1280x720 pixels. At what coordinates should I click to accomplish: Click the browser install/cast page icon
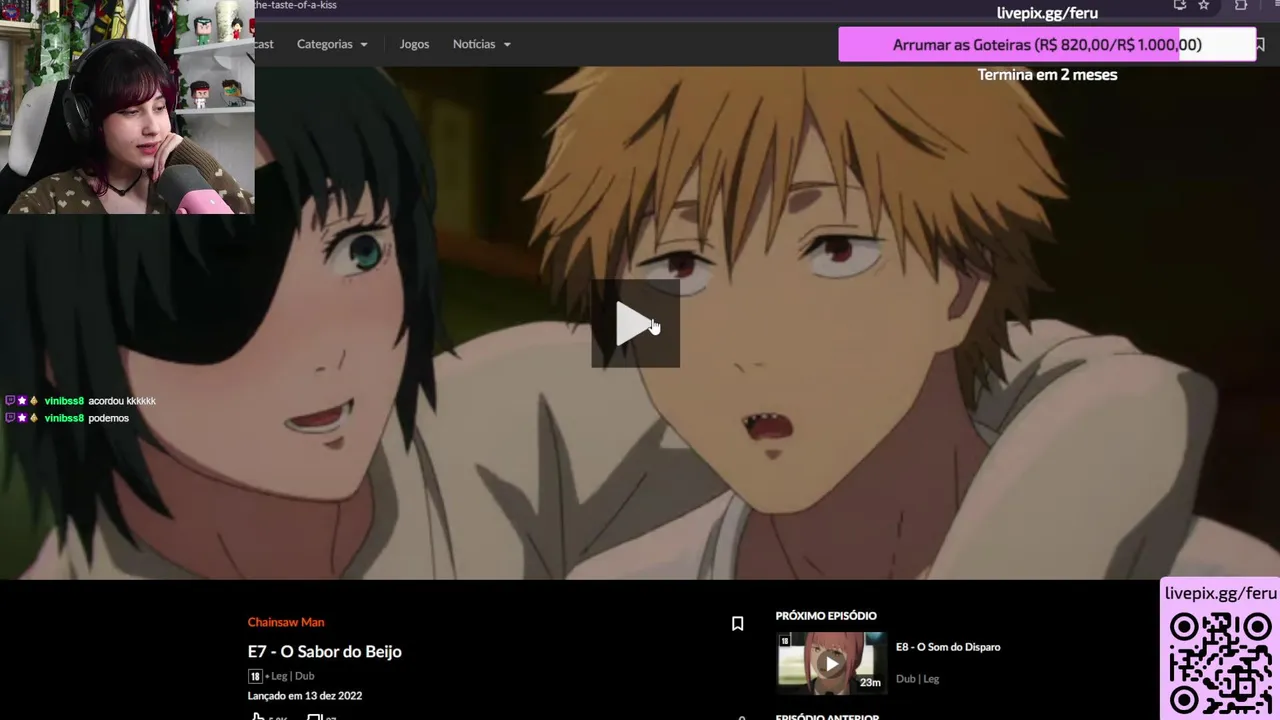1179,5
